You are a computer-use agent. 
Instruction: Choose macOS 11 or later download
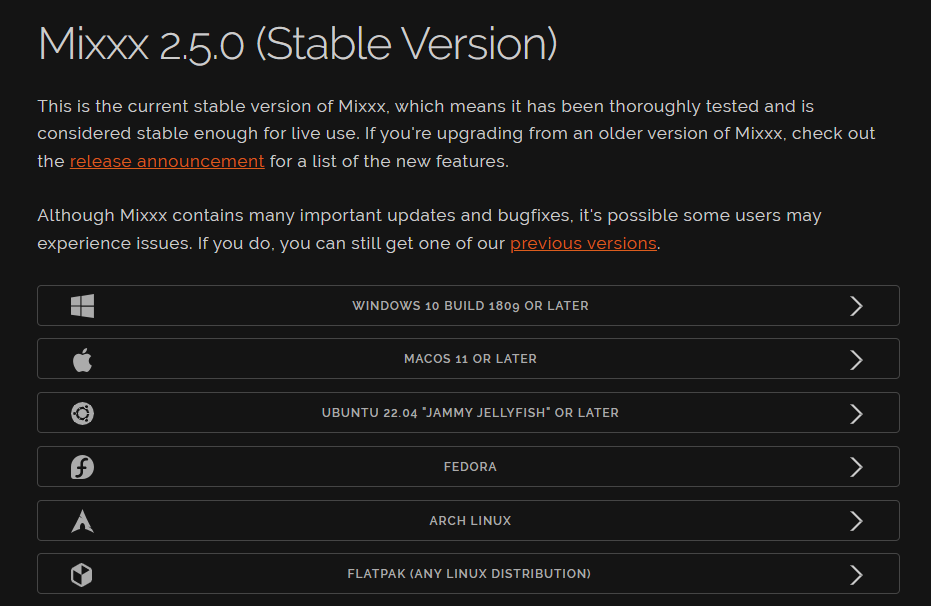point(470,359)
